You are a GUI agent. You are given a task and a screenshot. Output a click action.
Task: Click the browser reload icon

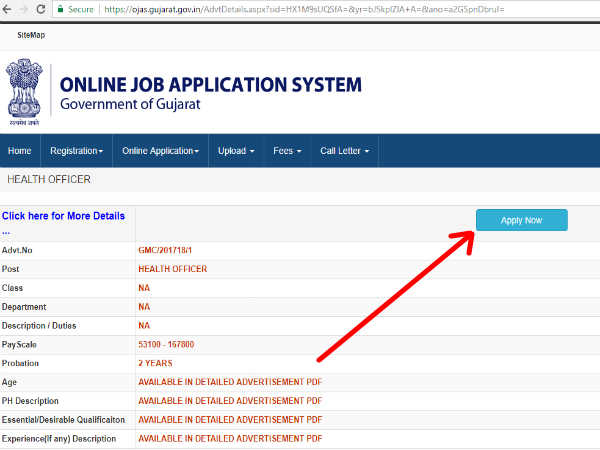(41, 9)
